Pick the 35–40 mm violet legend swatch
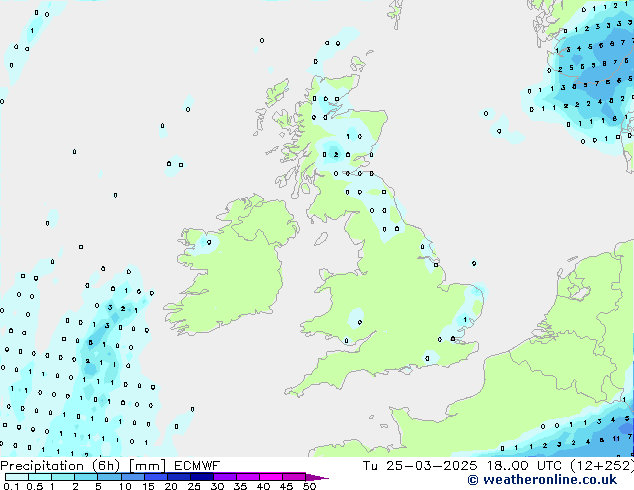The width and height of the screenshot is (634, 490). tap(247, 477)
